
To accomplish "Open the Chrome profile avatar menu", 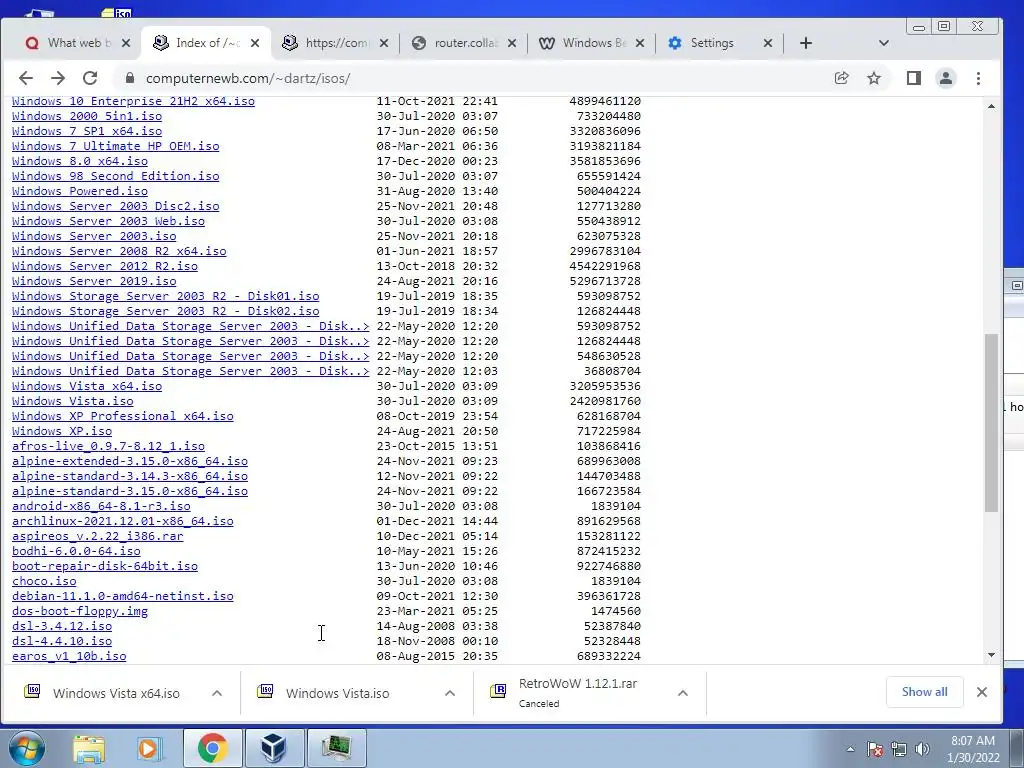I will 946,78.
